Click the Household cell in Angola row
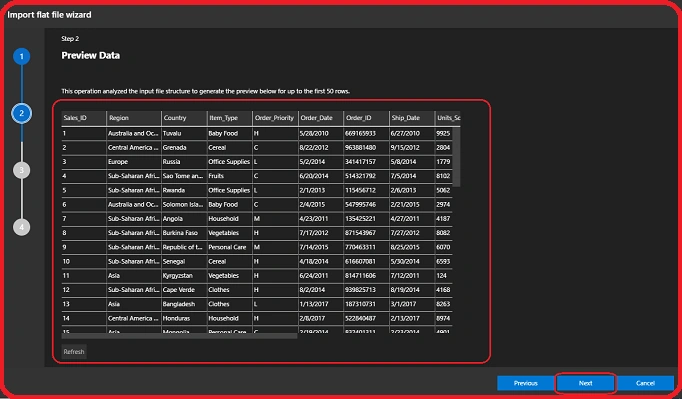 click(230, 219)
